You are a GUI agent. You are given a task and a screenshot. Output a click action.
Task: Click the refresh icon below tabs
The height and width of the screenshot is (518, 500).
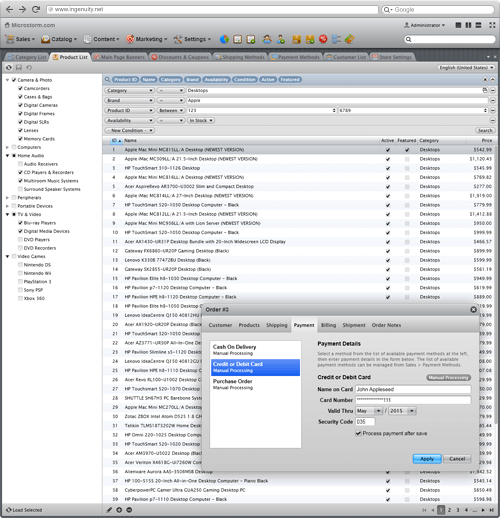click(9, 67)
